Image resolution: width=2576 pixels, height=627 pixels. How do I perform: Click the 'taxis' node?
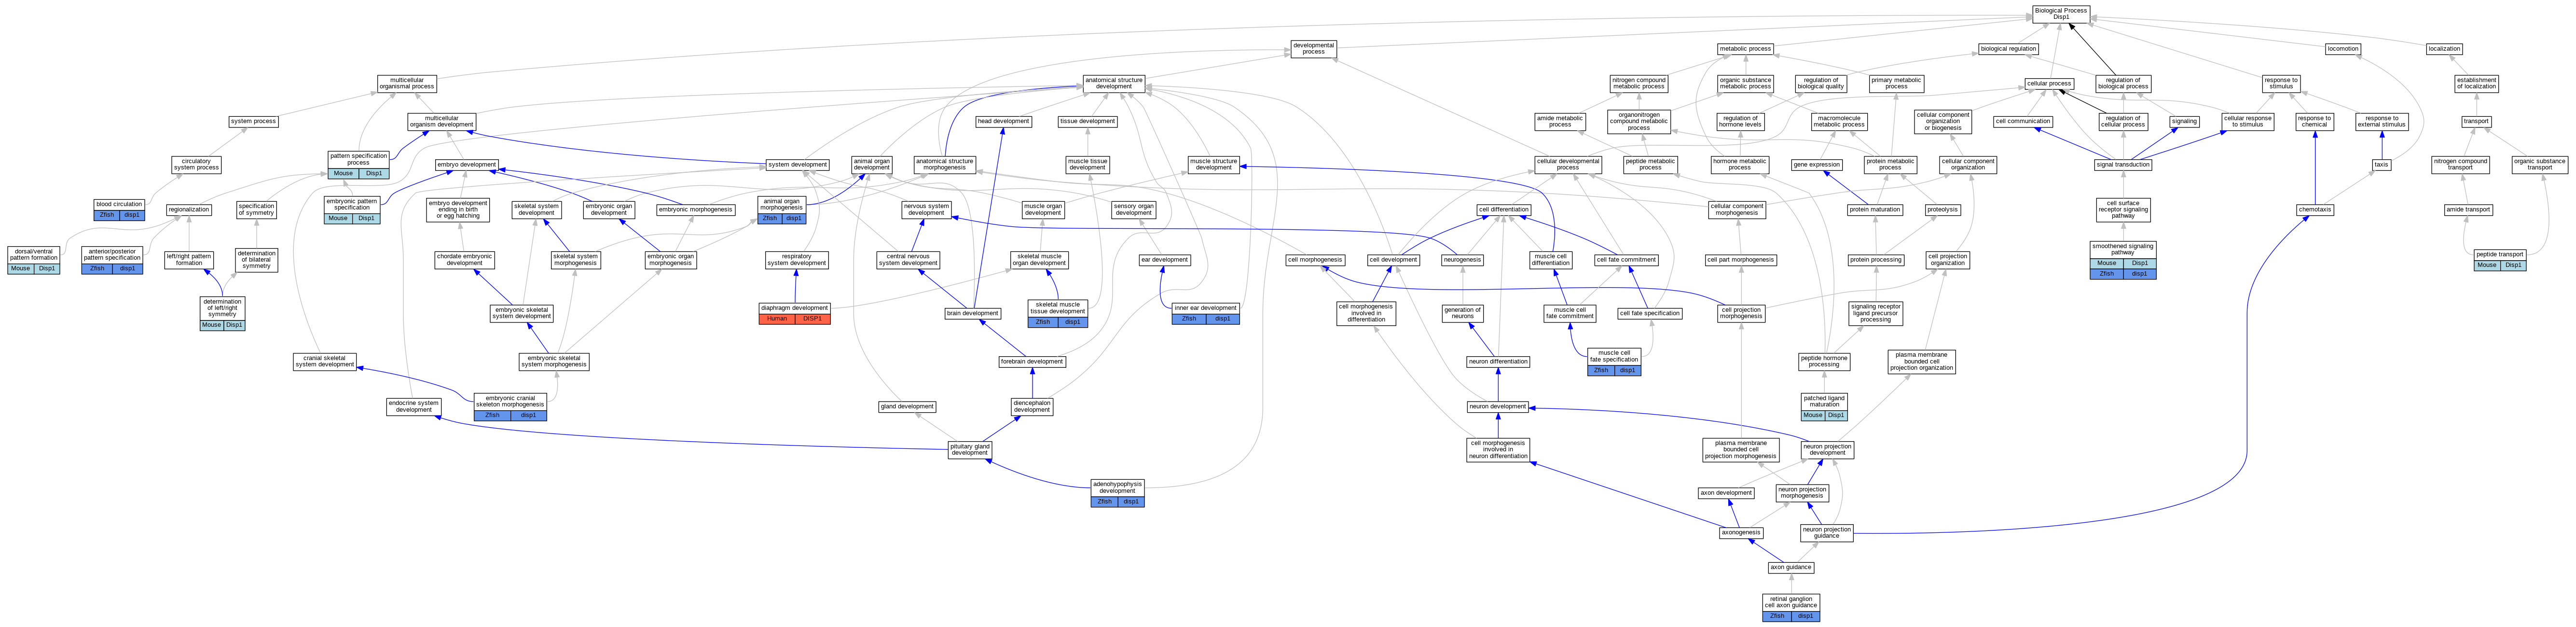click(x=2381, y=164)
